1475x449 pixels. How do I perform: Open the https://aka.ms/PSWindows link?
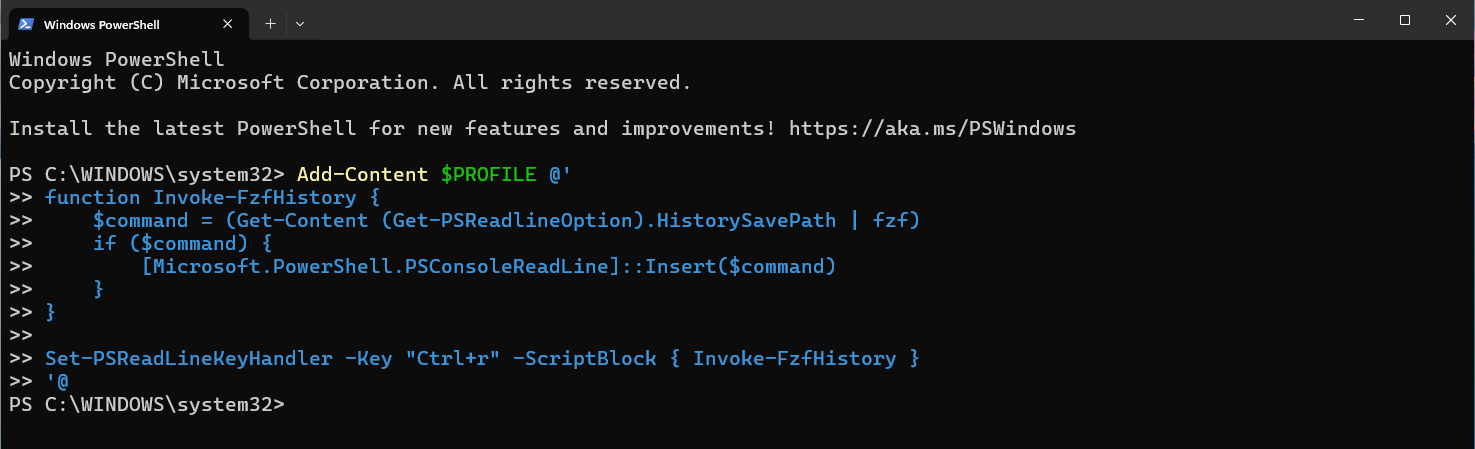click(x=932, y=128)
